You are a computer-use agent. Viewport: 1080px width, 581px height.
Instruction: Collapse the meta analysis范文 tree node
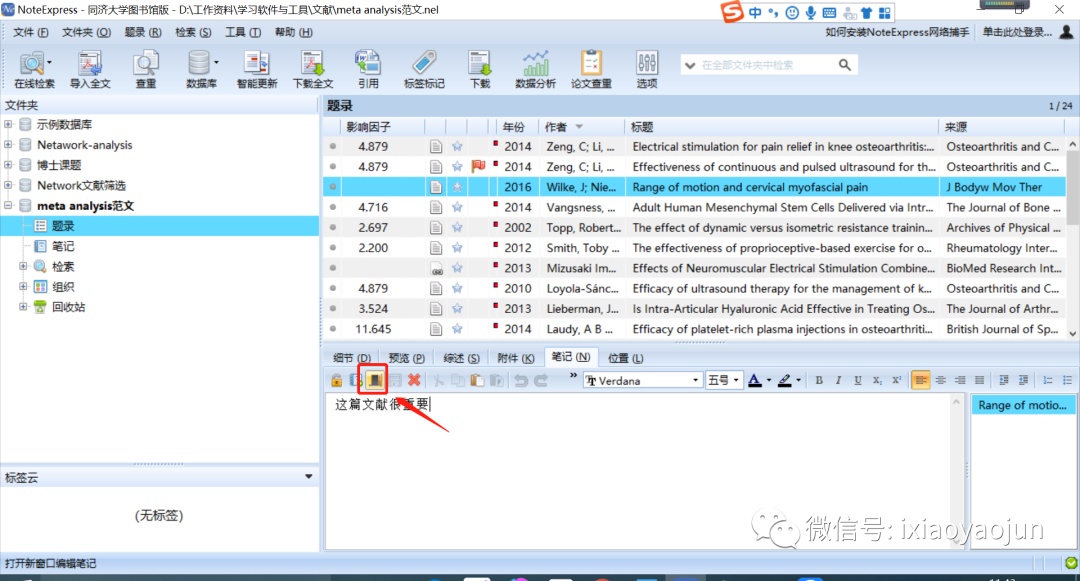pyautogui.click(x=8, y=205)
